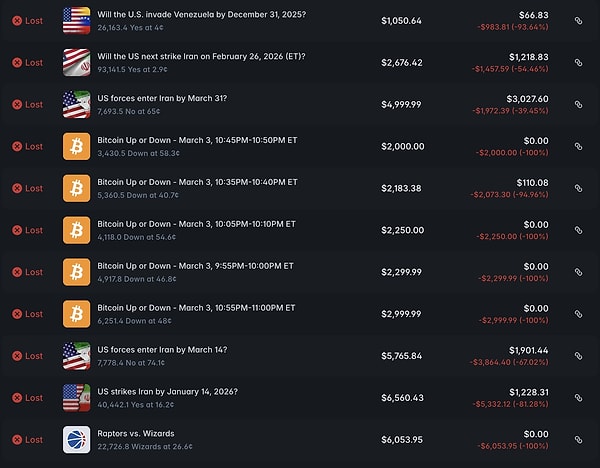Screen dimensions: 600x468
Task: Copy link for Venezuela invasion market row
Action: tap(578, 21)
